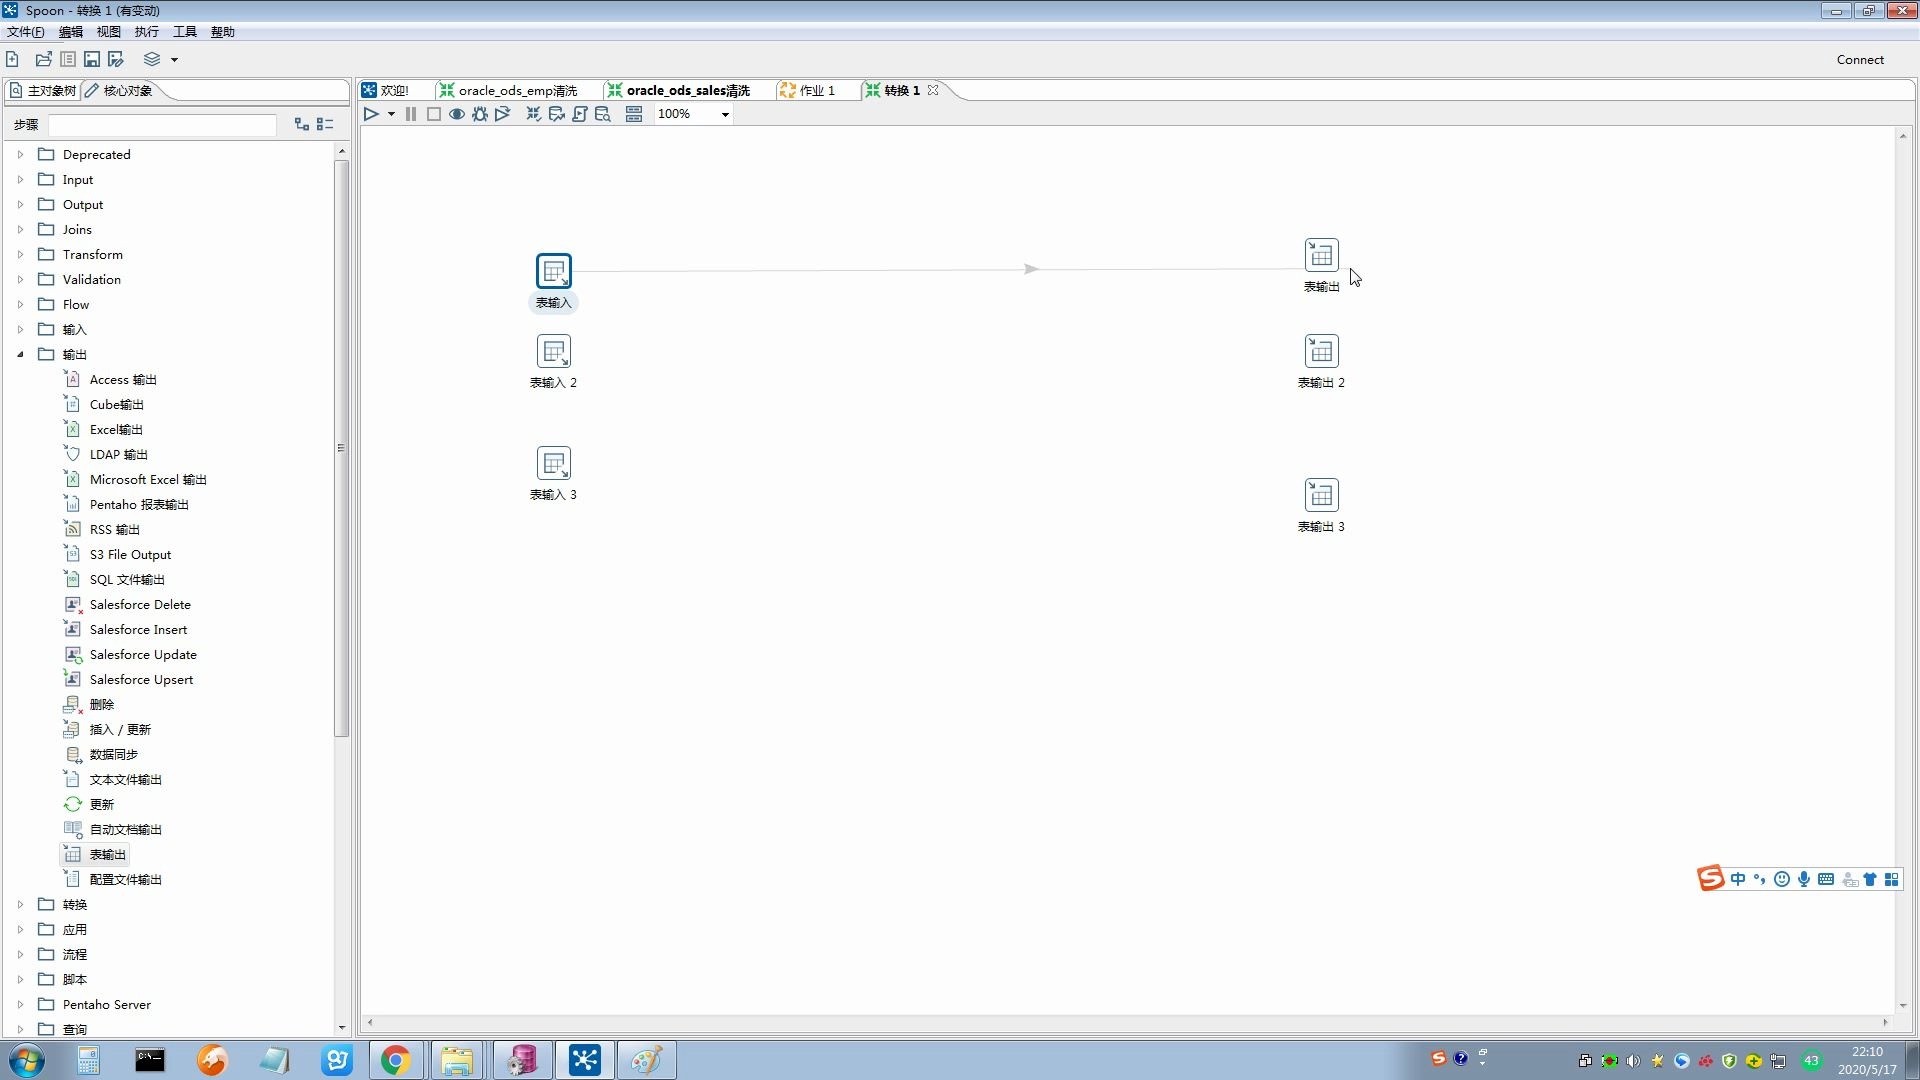
Task: Click the explore database icon
Action: pos(603,114)
